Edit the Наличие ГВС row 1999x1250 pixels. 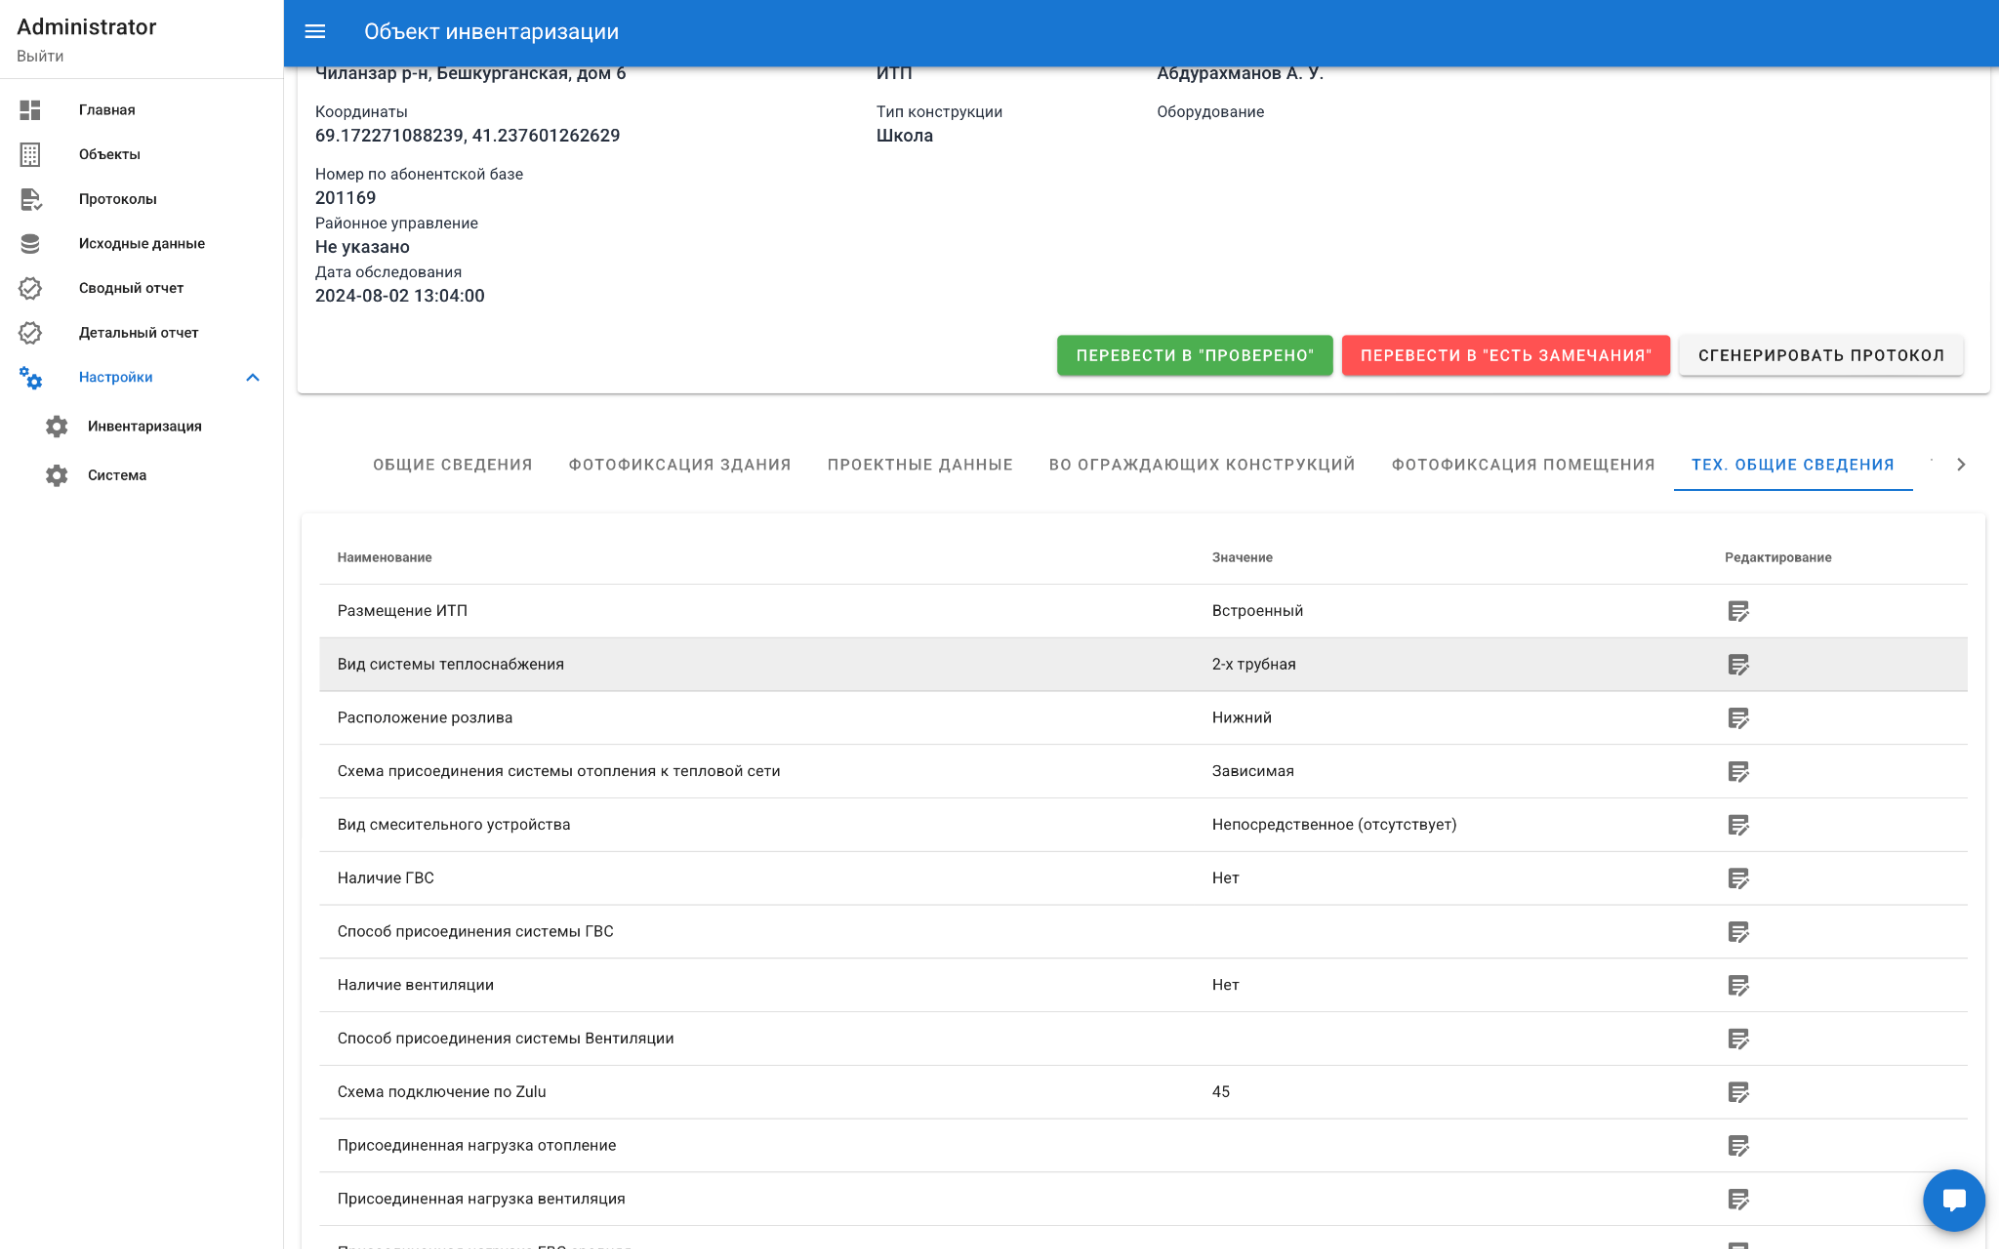coord(1738,878)
